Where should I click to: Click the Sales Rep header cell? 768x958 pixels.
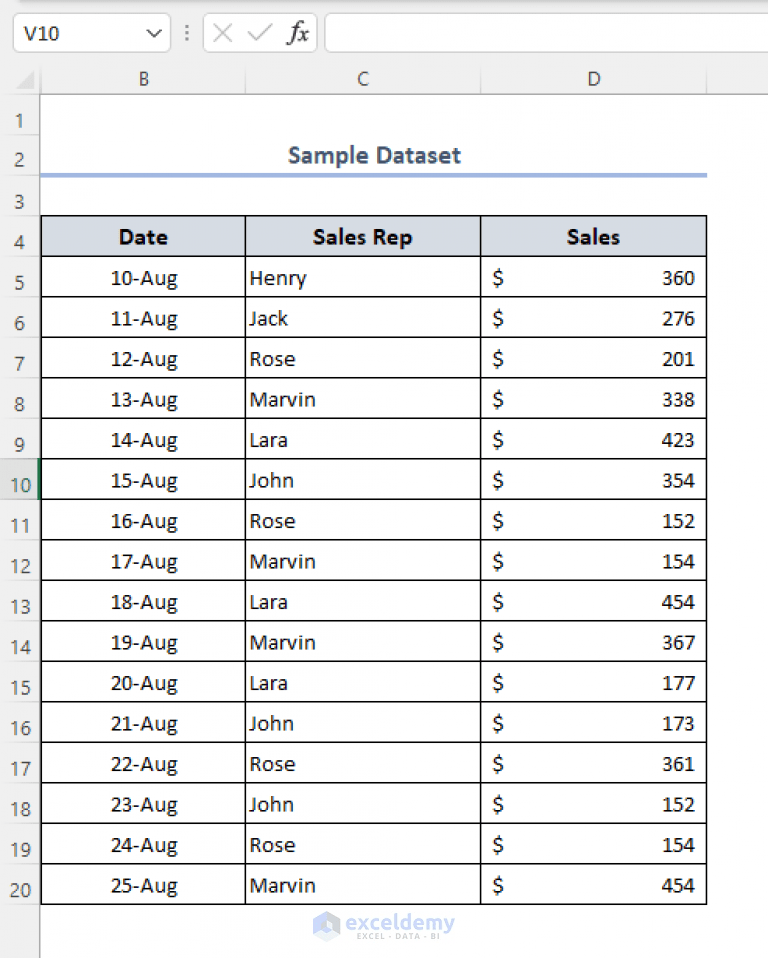[x=362, y=237]
